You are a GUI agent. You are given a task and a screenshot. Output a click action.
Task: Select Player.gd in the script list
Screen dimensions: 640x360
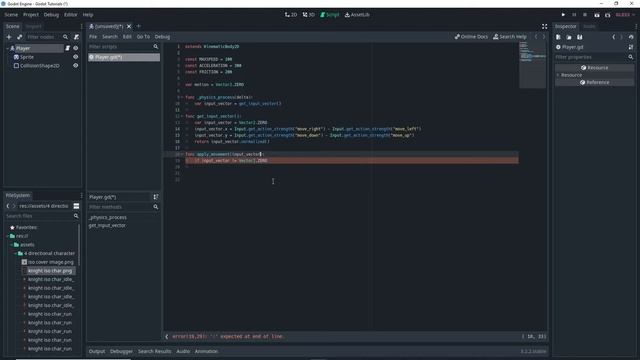124,57
